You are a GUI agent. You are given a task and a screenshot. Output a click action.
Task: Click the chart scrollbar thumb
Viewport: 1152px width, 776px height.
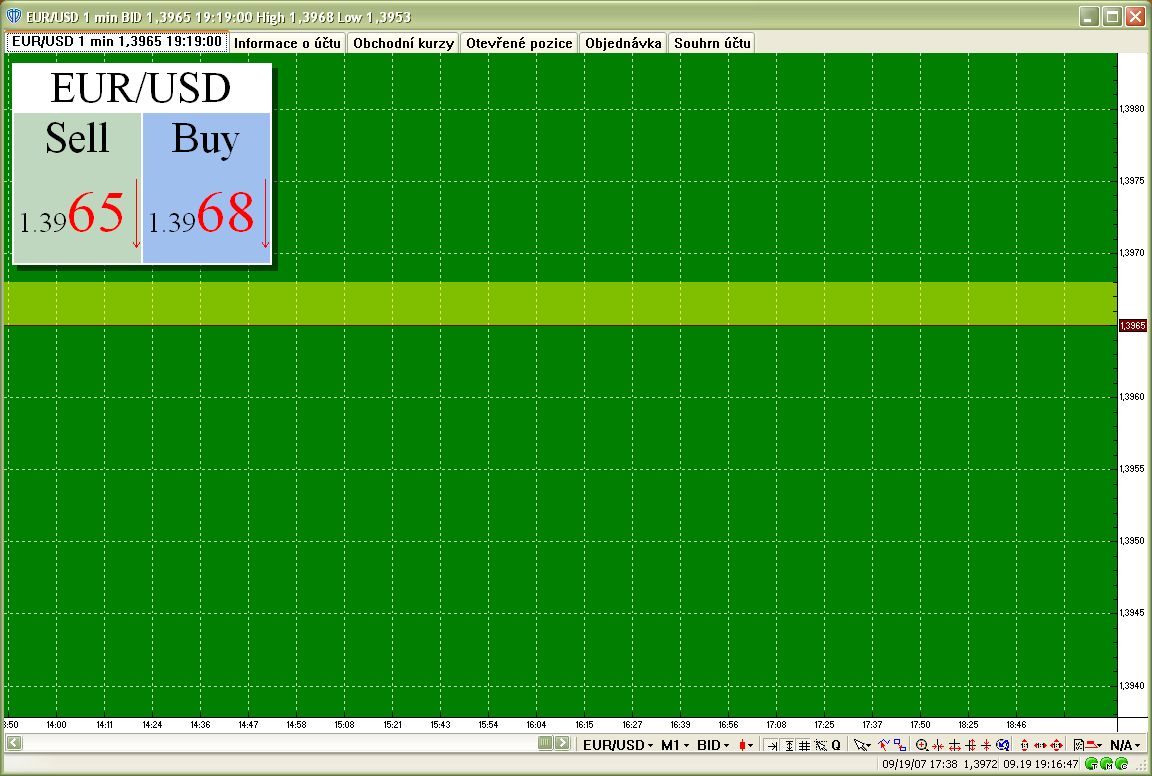[x=545, y=743]
